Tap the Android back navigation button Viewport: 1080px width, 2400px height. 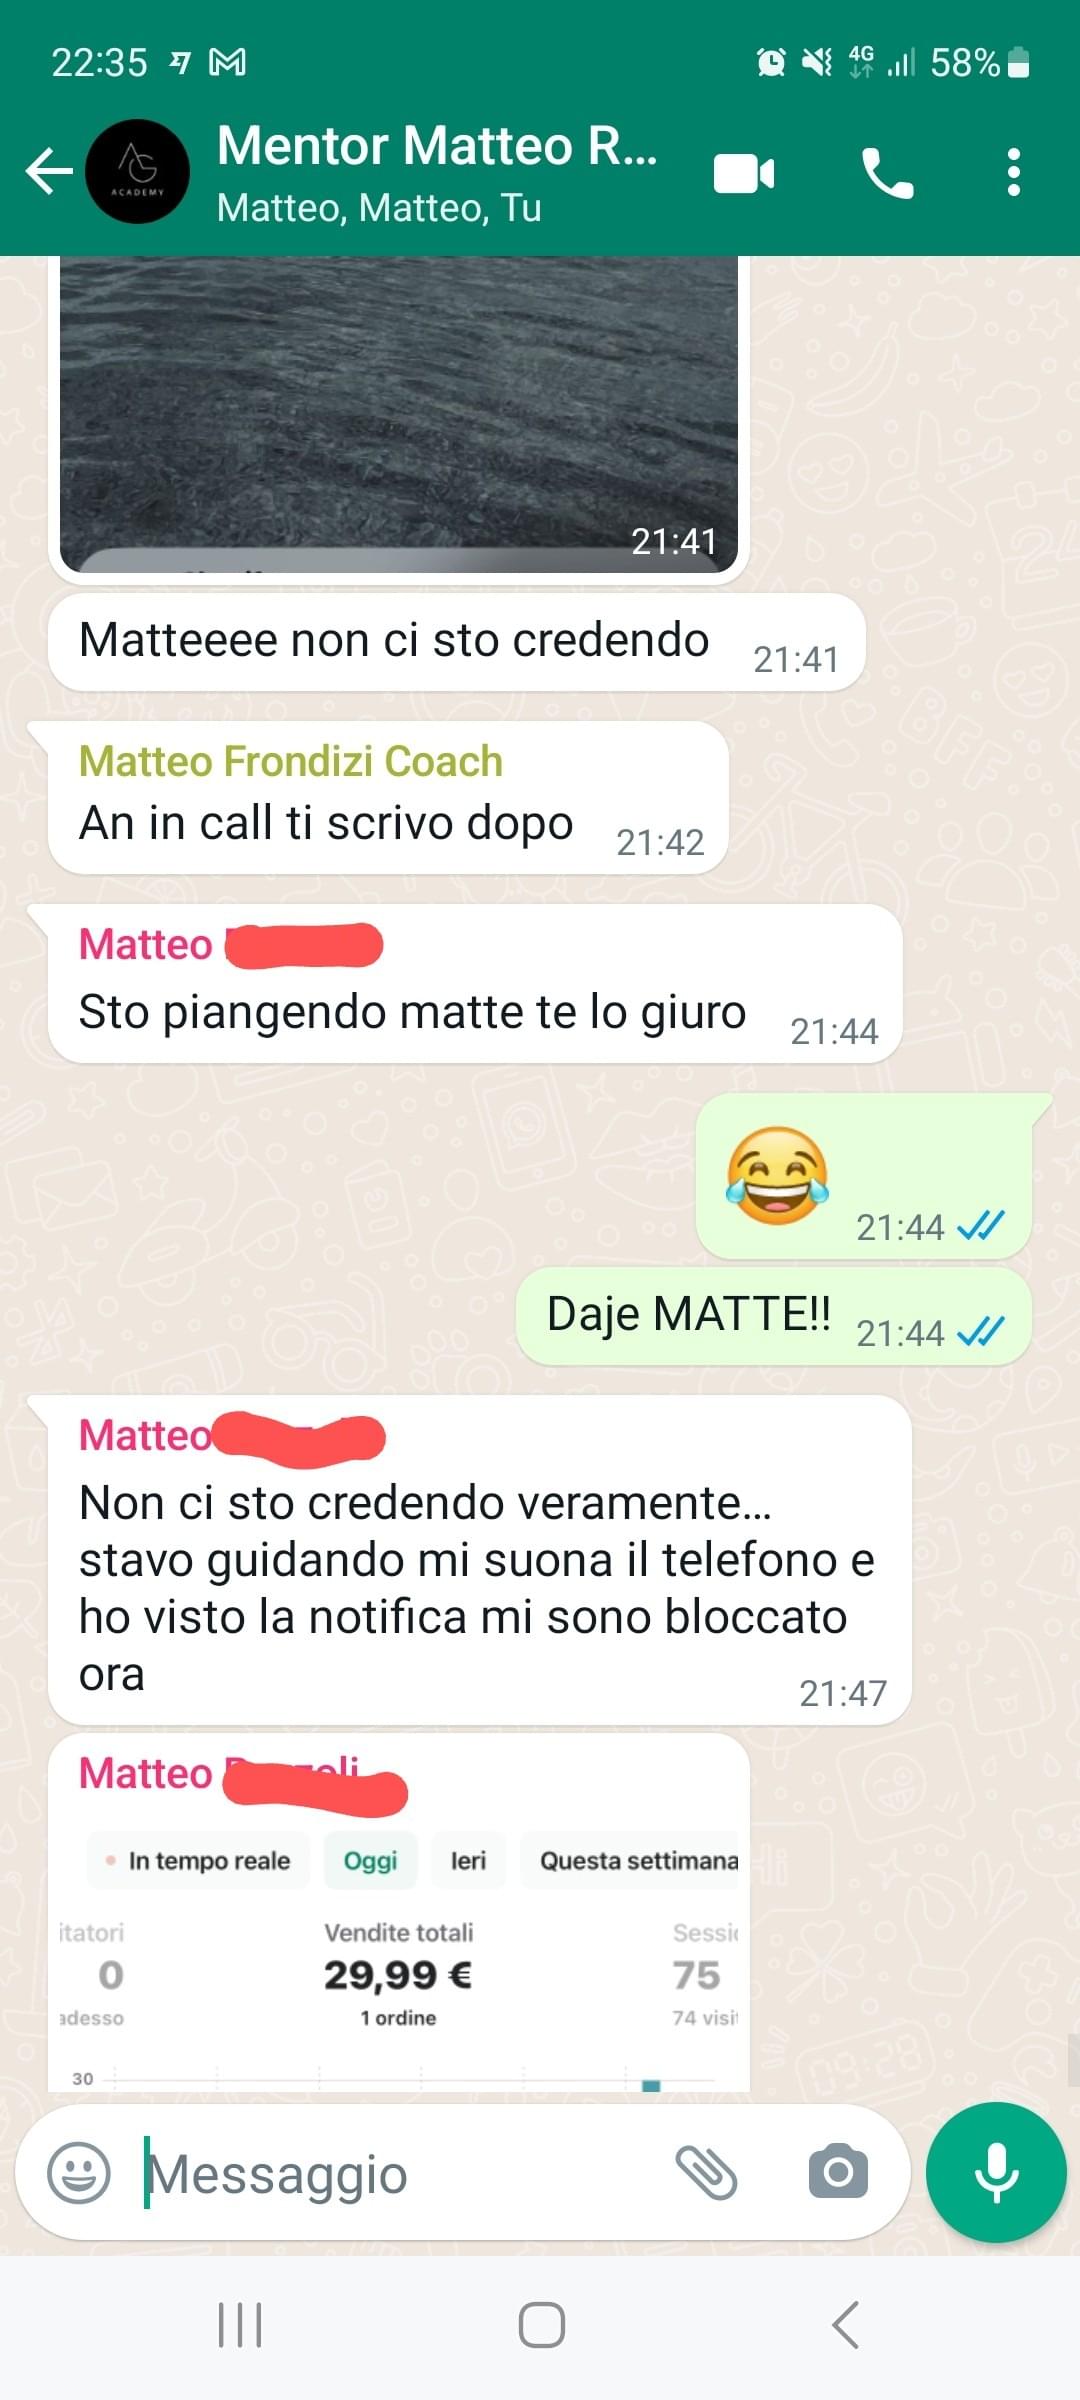click(x=845, y=2324)
